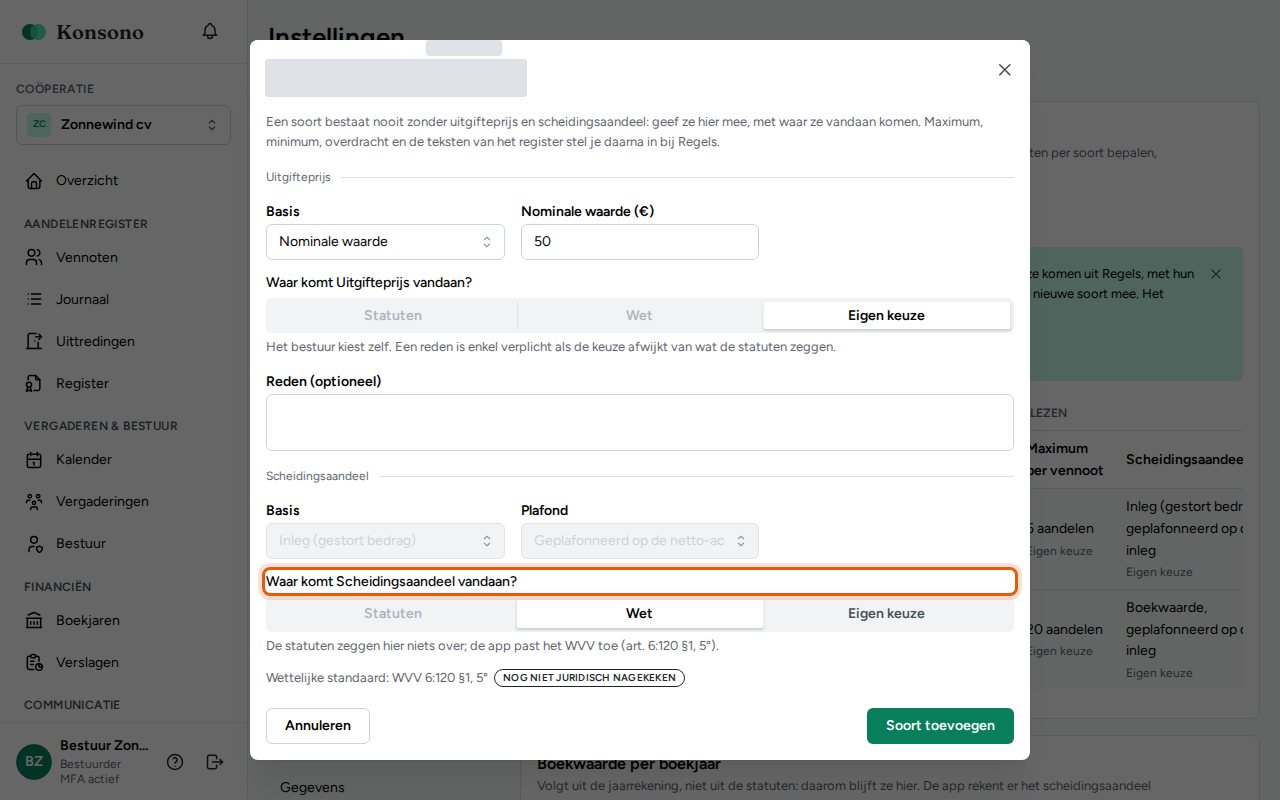1280x800 pixels.
Task: Open Vennoten via its people icon
Action: pyautogui.click(x=35, y=258)
